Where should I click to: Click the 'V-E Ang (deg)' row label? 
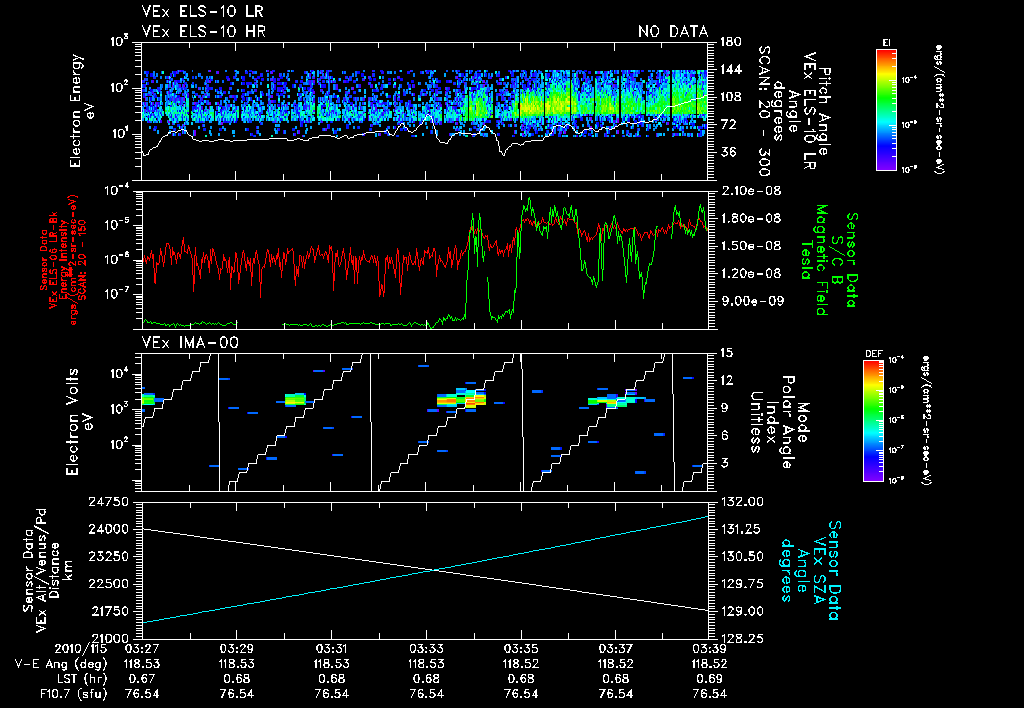tap(61, 664)
